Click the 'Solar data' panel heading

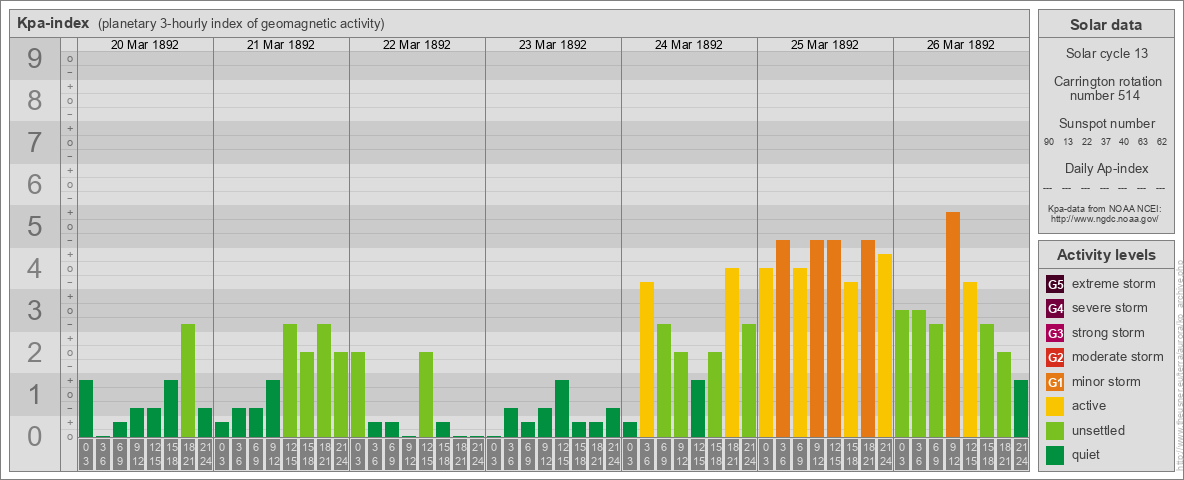(1105, 25)
